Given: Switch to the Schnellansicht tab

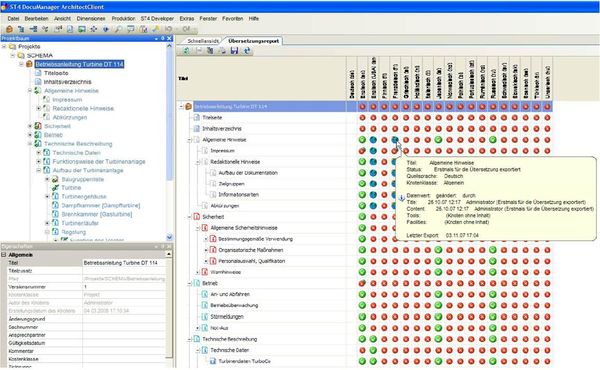Looking at the screenshot, I should point(203,41).
